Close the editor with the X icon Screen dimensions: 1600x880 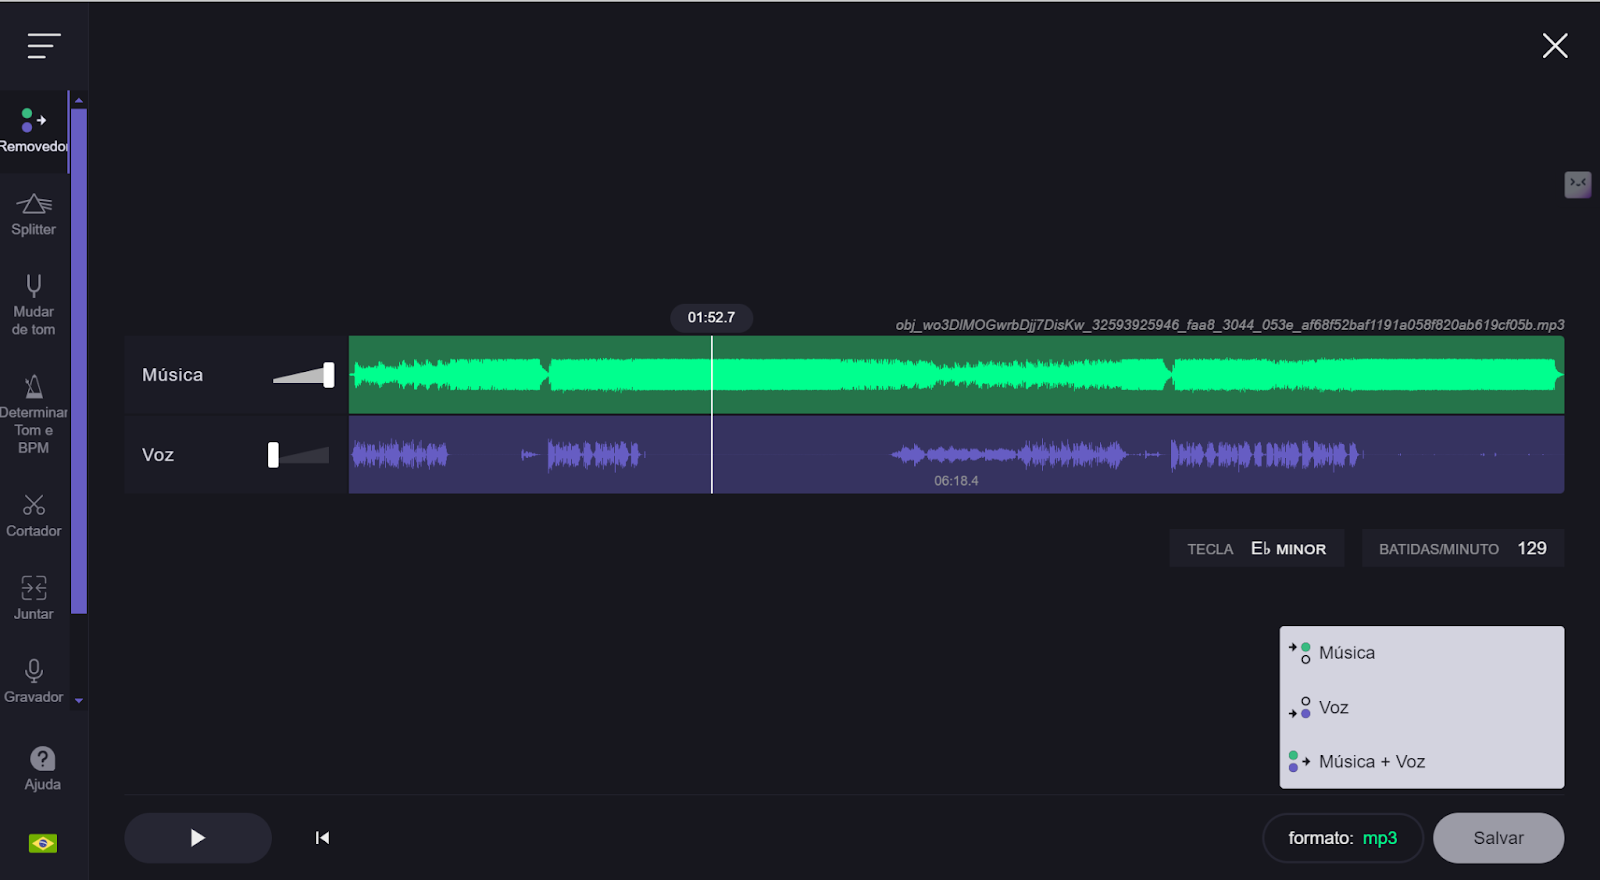click(1555, 46)
